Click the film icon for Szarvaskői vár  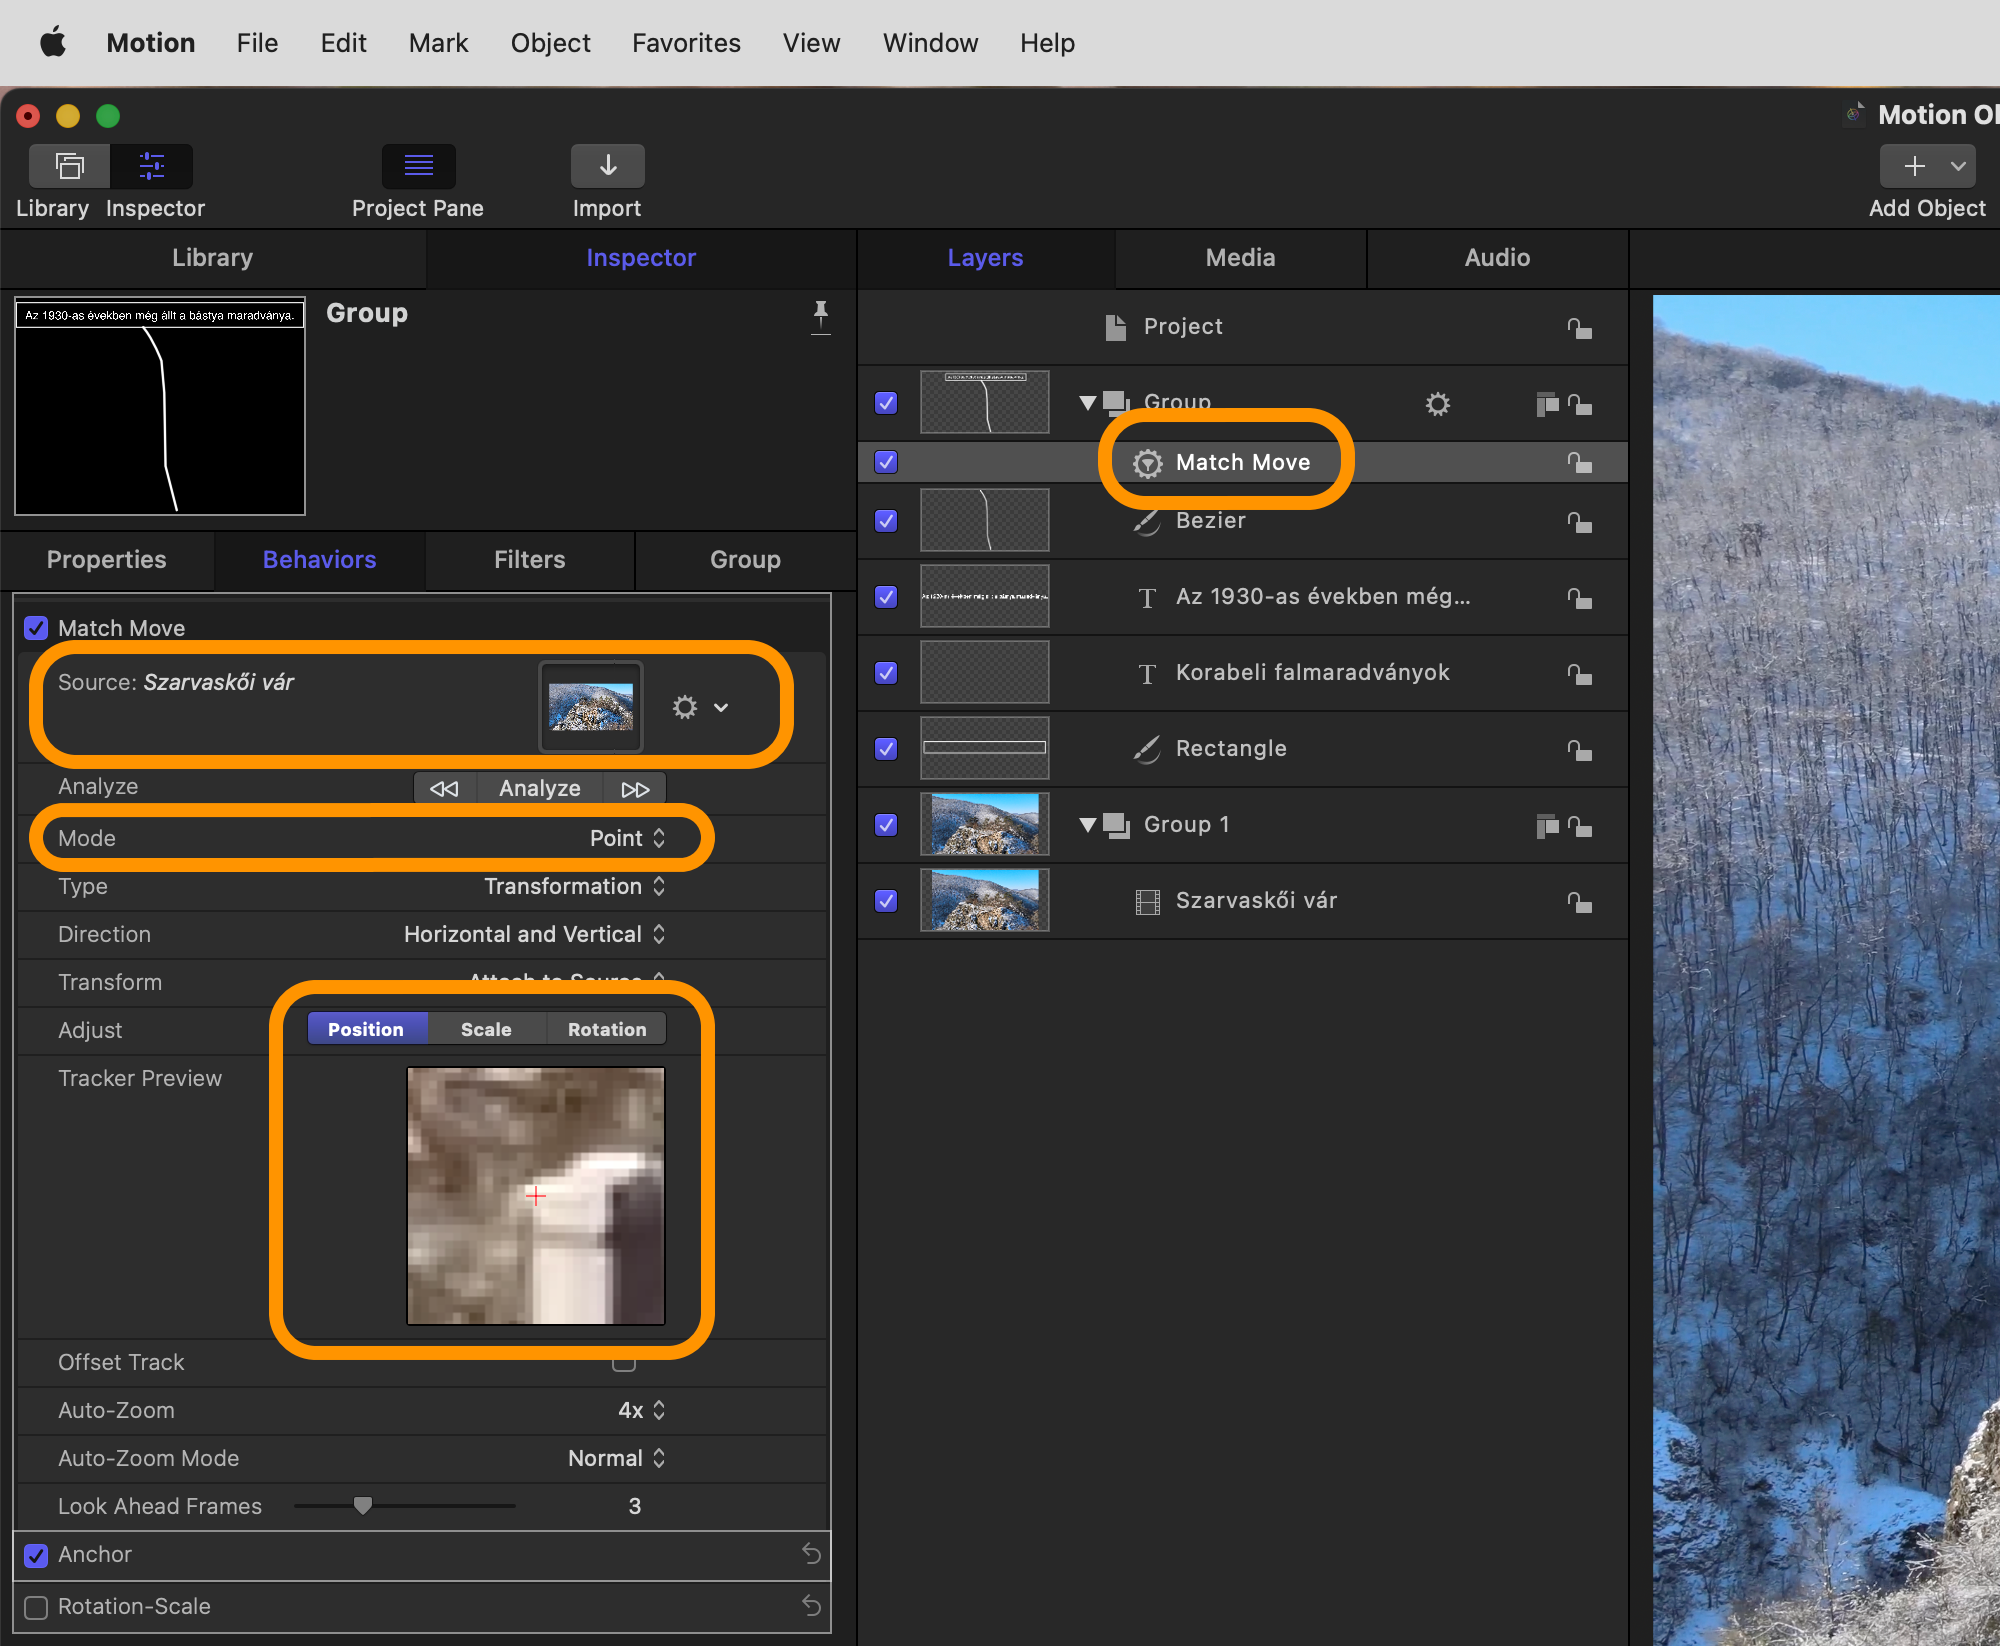(x=1147, y=902)
